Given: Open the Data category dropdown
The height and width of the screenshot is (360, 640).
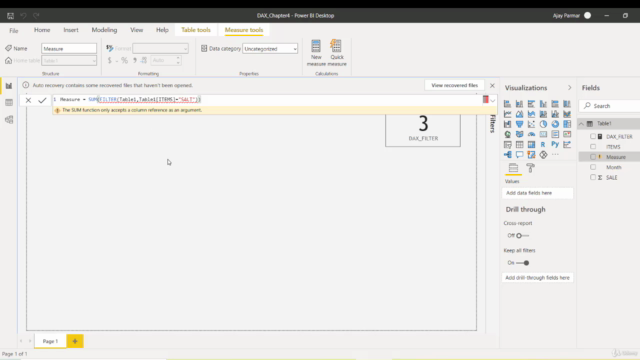Looking at the screenshot, I should coord(270,49).
